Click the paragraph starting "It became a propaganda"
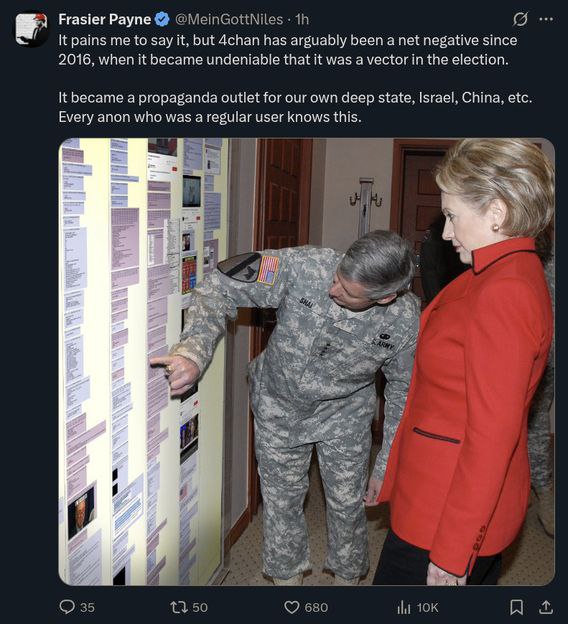 pos(295,107)
